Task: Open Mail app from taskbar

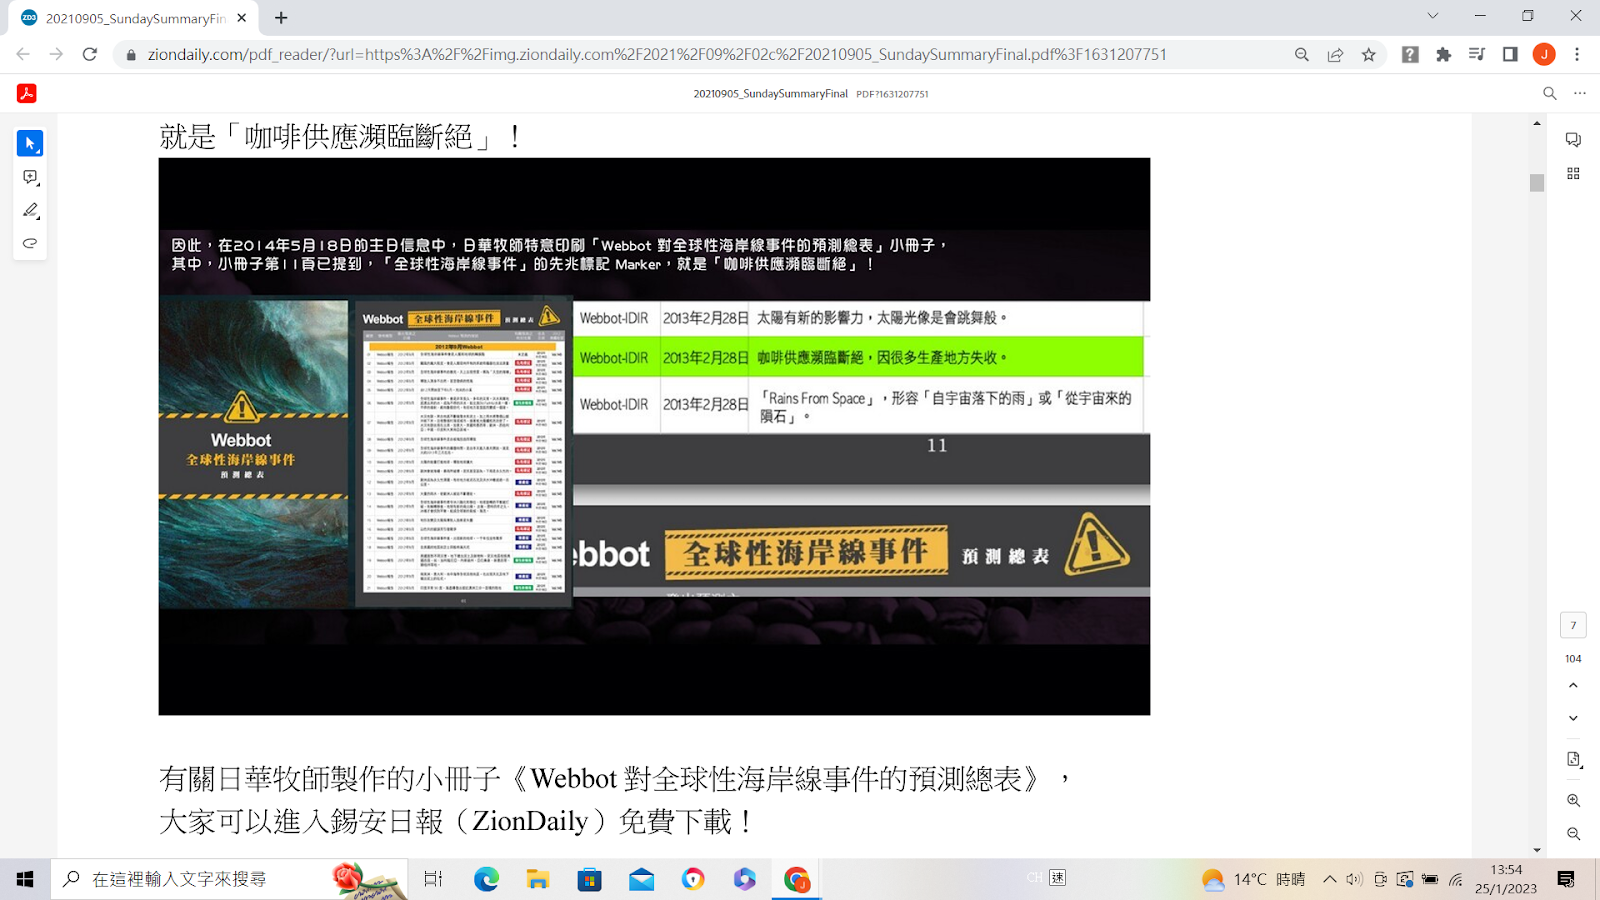Action: point(641,879)
